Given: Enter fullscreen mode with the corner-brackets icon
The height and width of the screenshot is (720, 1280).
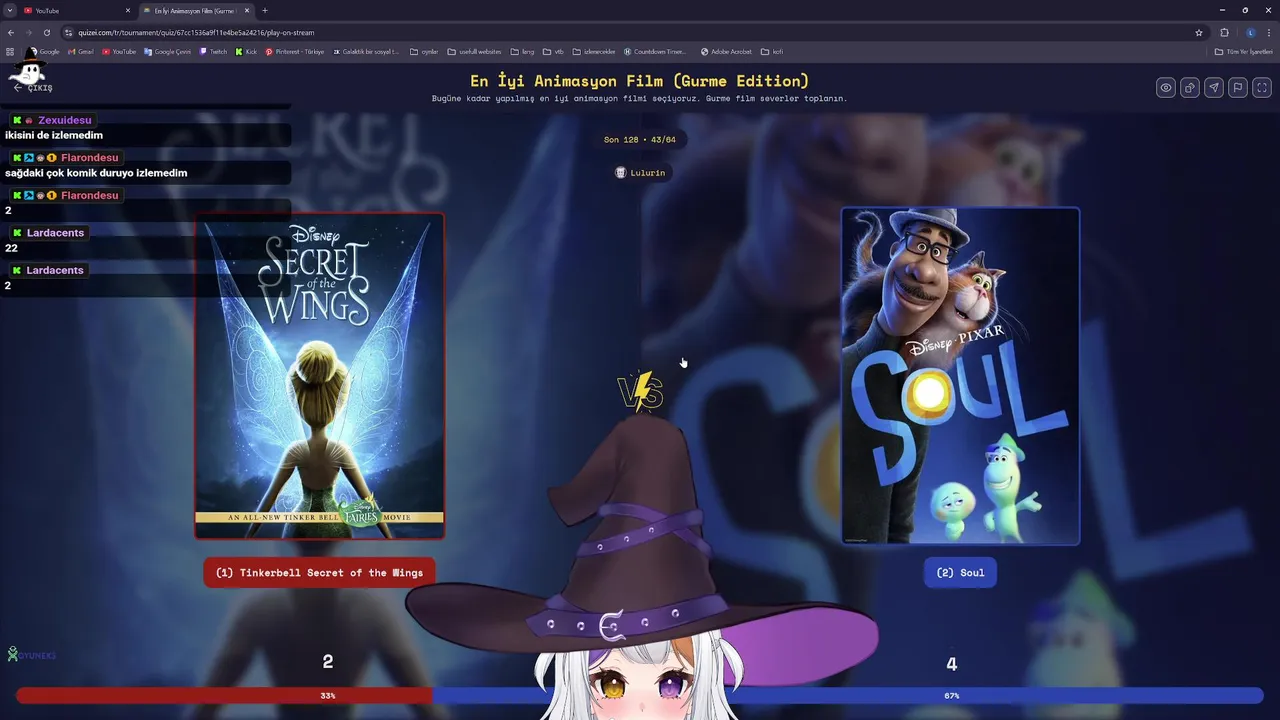Looking at the screenshot, I should (1262, 88).
